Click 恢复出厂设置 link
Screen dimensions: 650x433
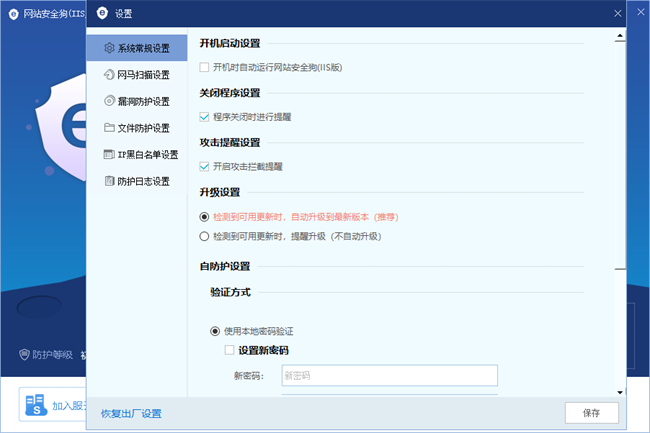(131, 413)
